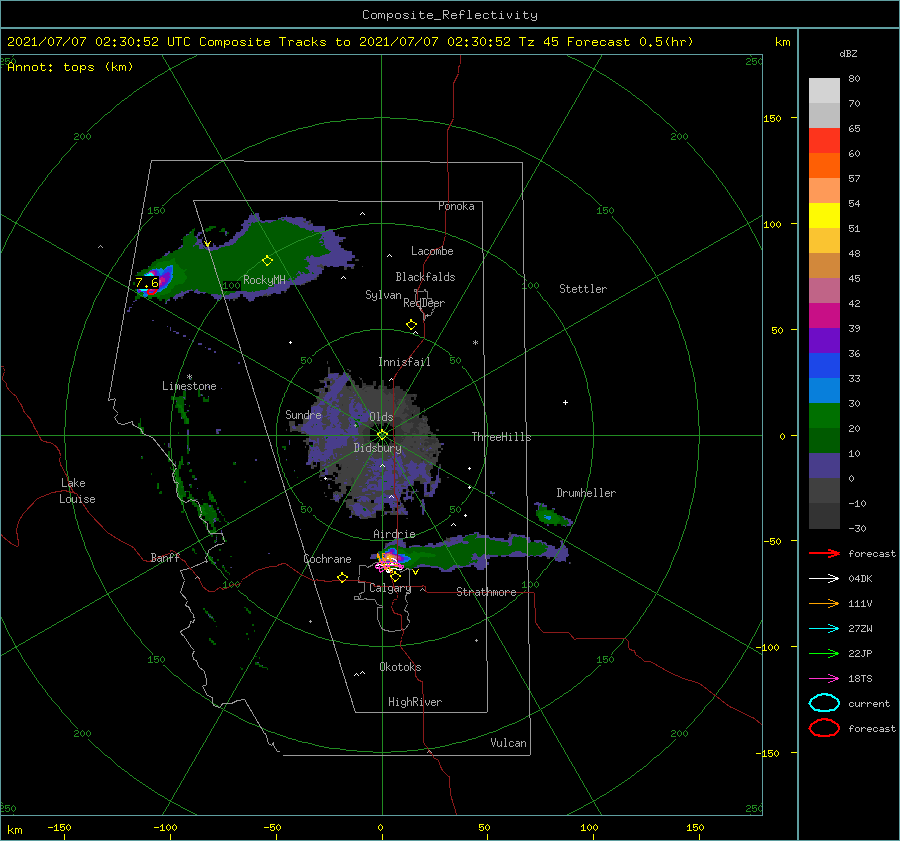
Task: Click the yellow diamond marker near Cochrane
Action: pyautogui.click(x=342, y=577)
